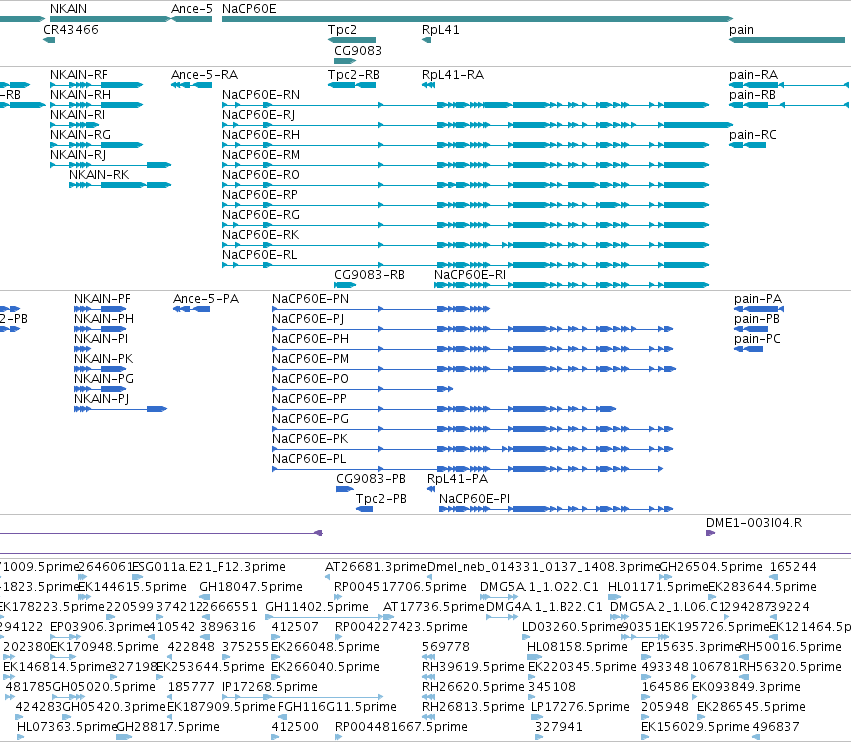Click protein NKAIN-PJ label
The image size is (851, 742).
coord(102,399)
